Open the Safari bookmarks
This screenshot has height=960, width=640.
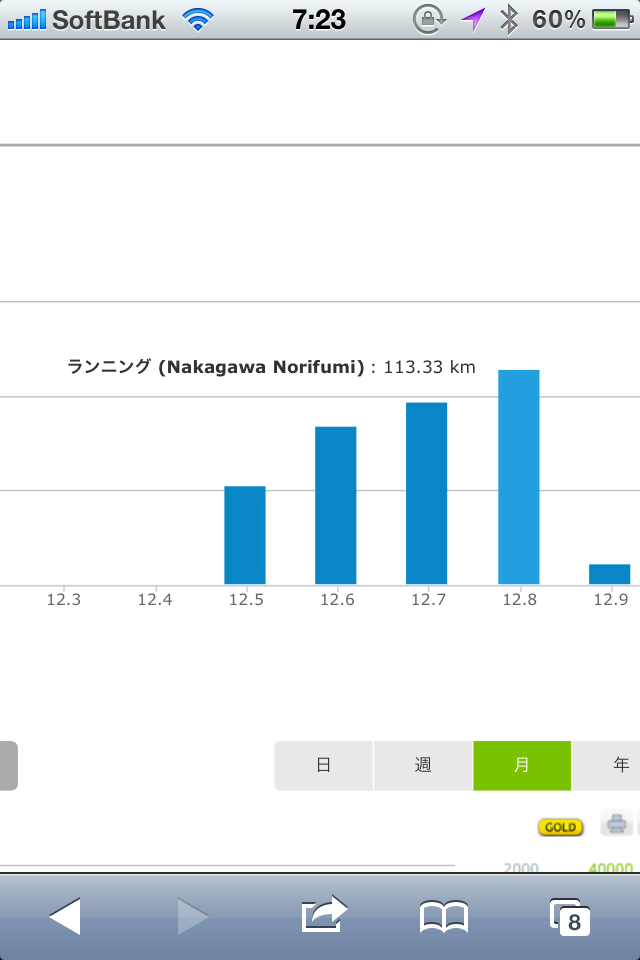click(444, 917)
